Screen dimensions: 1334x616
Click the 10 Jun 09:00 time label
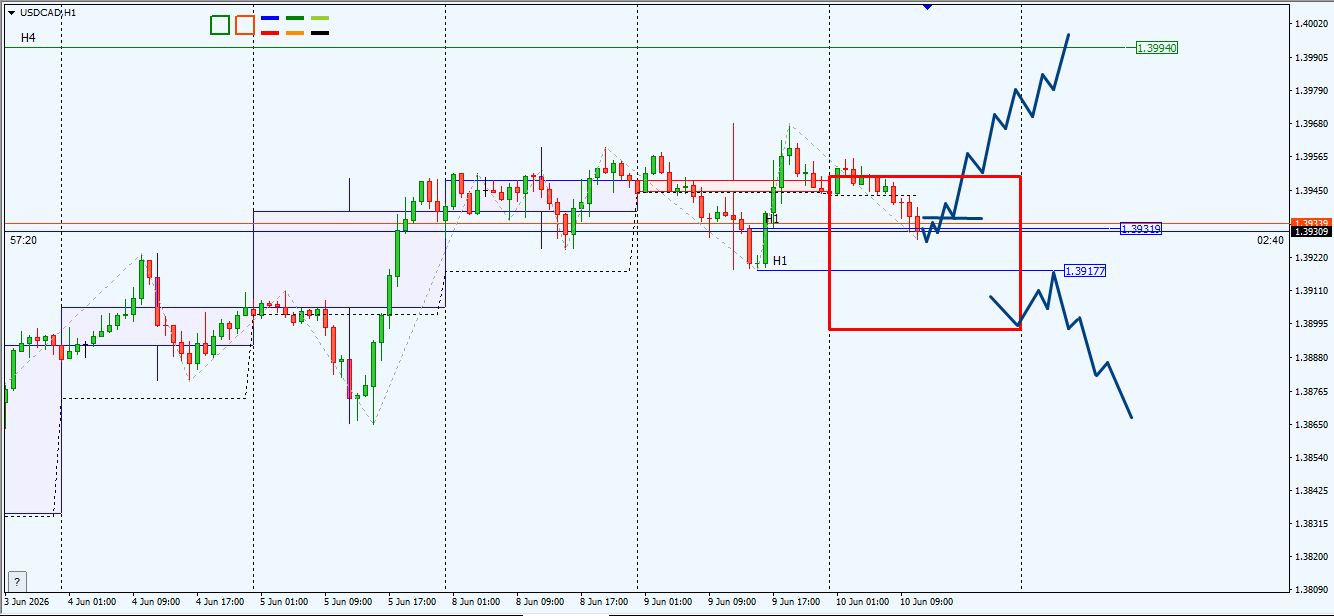[926, 602]
